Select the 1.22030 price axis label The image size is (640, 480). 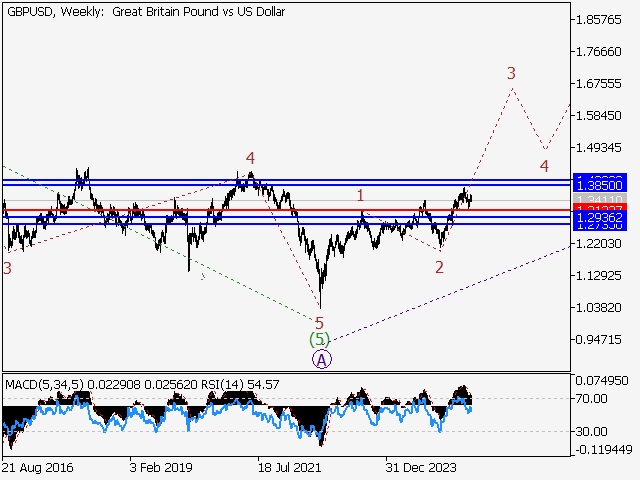point(600,244)
